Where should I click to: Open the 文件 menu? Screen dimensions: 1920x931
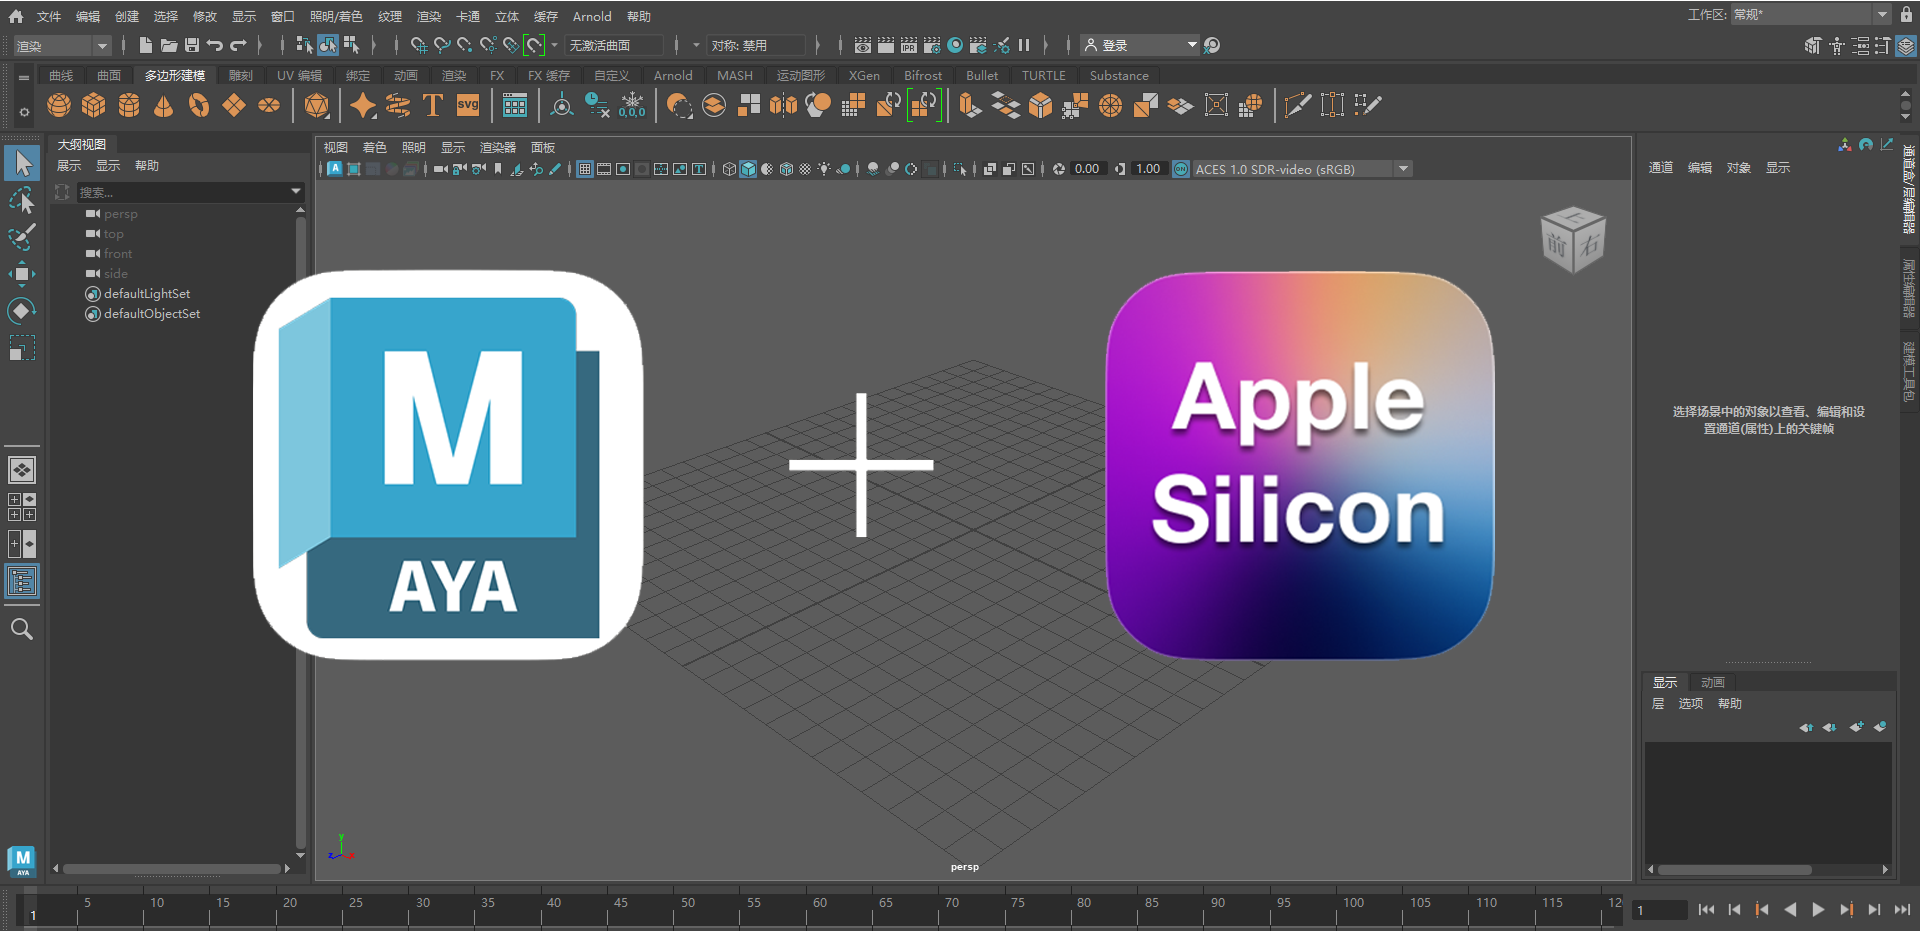coord(49,17)
